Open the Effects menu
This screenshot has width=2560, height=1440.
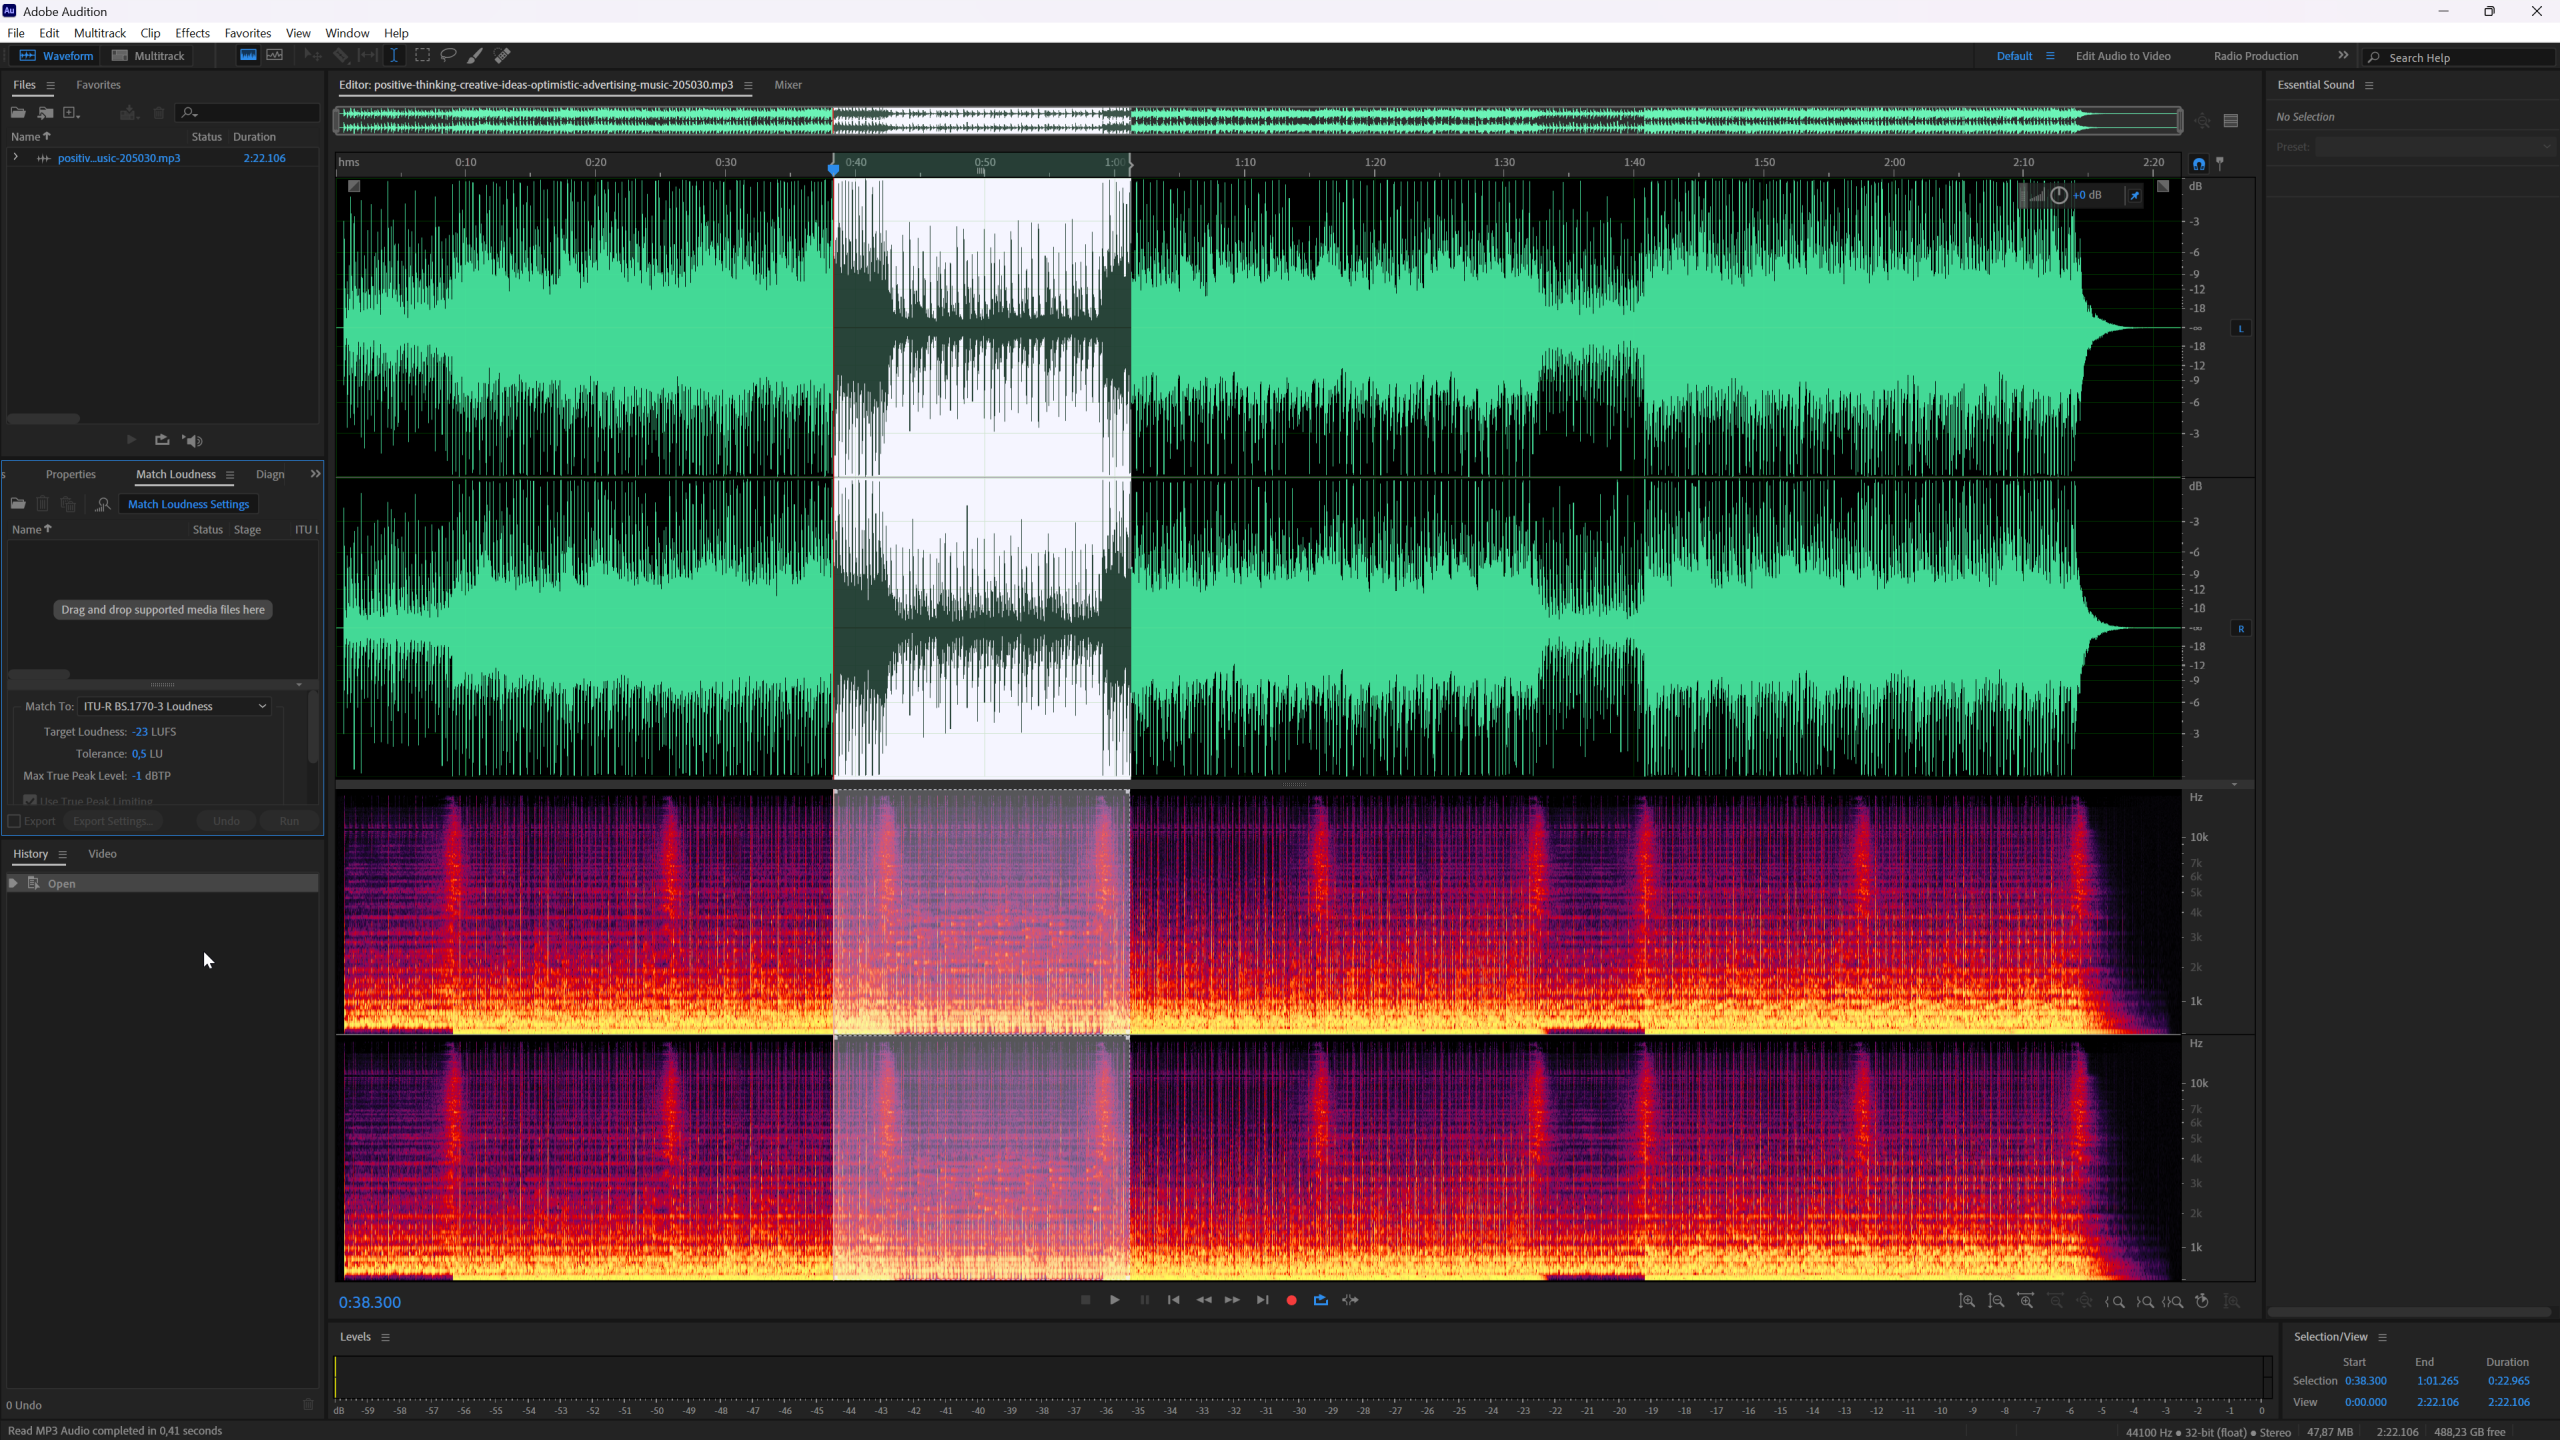click(x=192, y=33)
